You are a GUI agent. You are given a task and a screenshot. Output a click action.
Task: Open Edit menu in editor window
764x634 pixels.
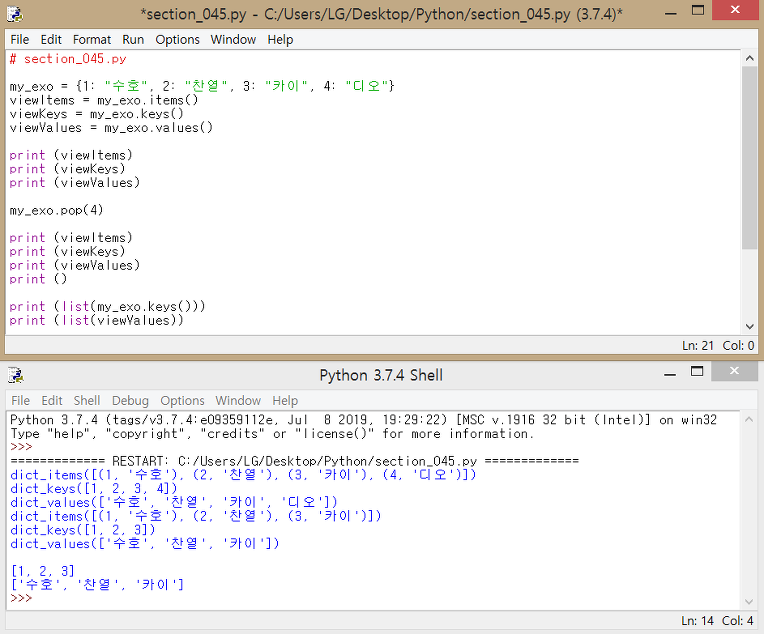click(x=51, y=39)
